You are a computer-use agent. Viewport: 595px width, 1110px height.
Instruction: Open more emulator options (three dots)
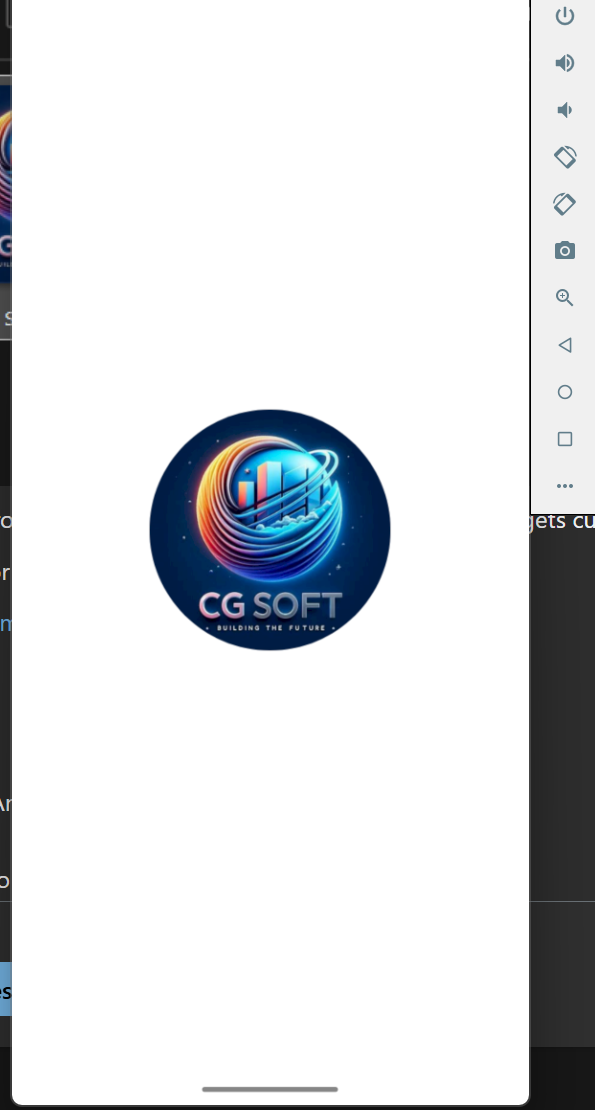point(565,486)
